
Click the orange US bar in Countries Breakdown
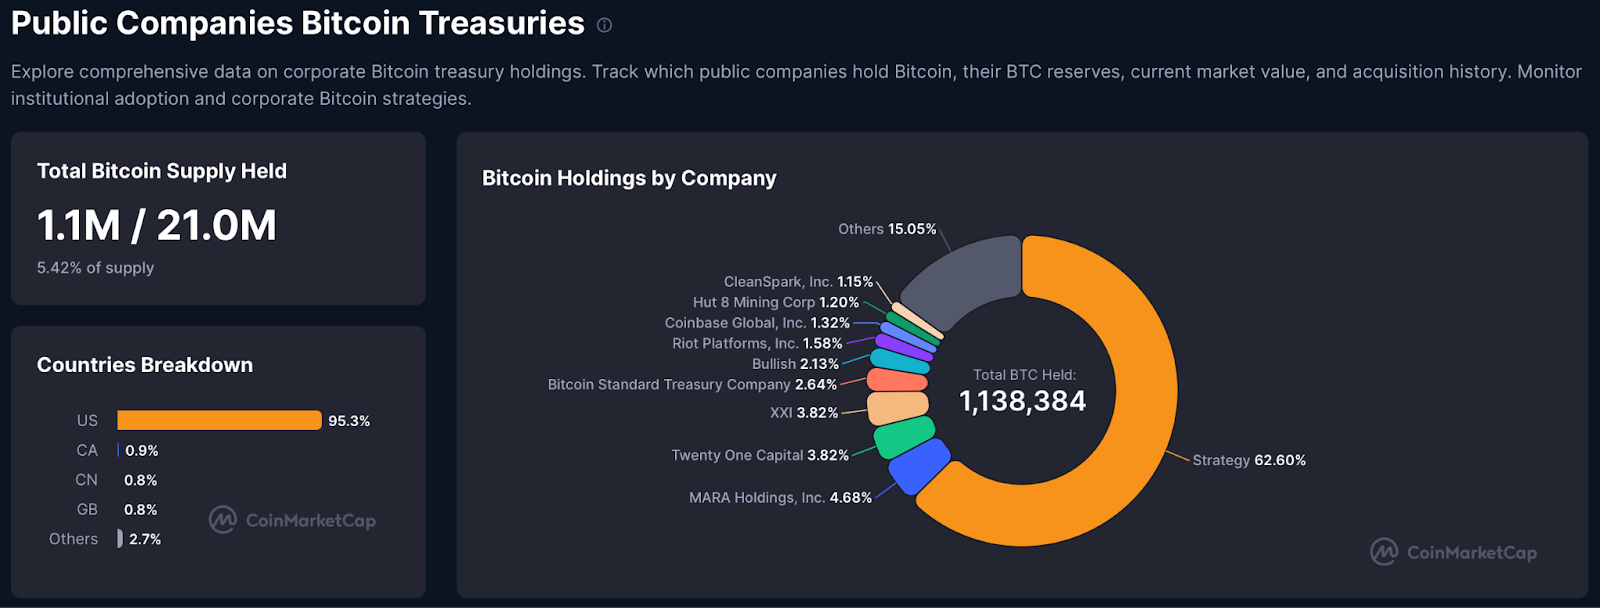pyautogui.click(x=219, y=421)
